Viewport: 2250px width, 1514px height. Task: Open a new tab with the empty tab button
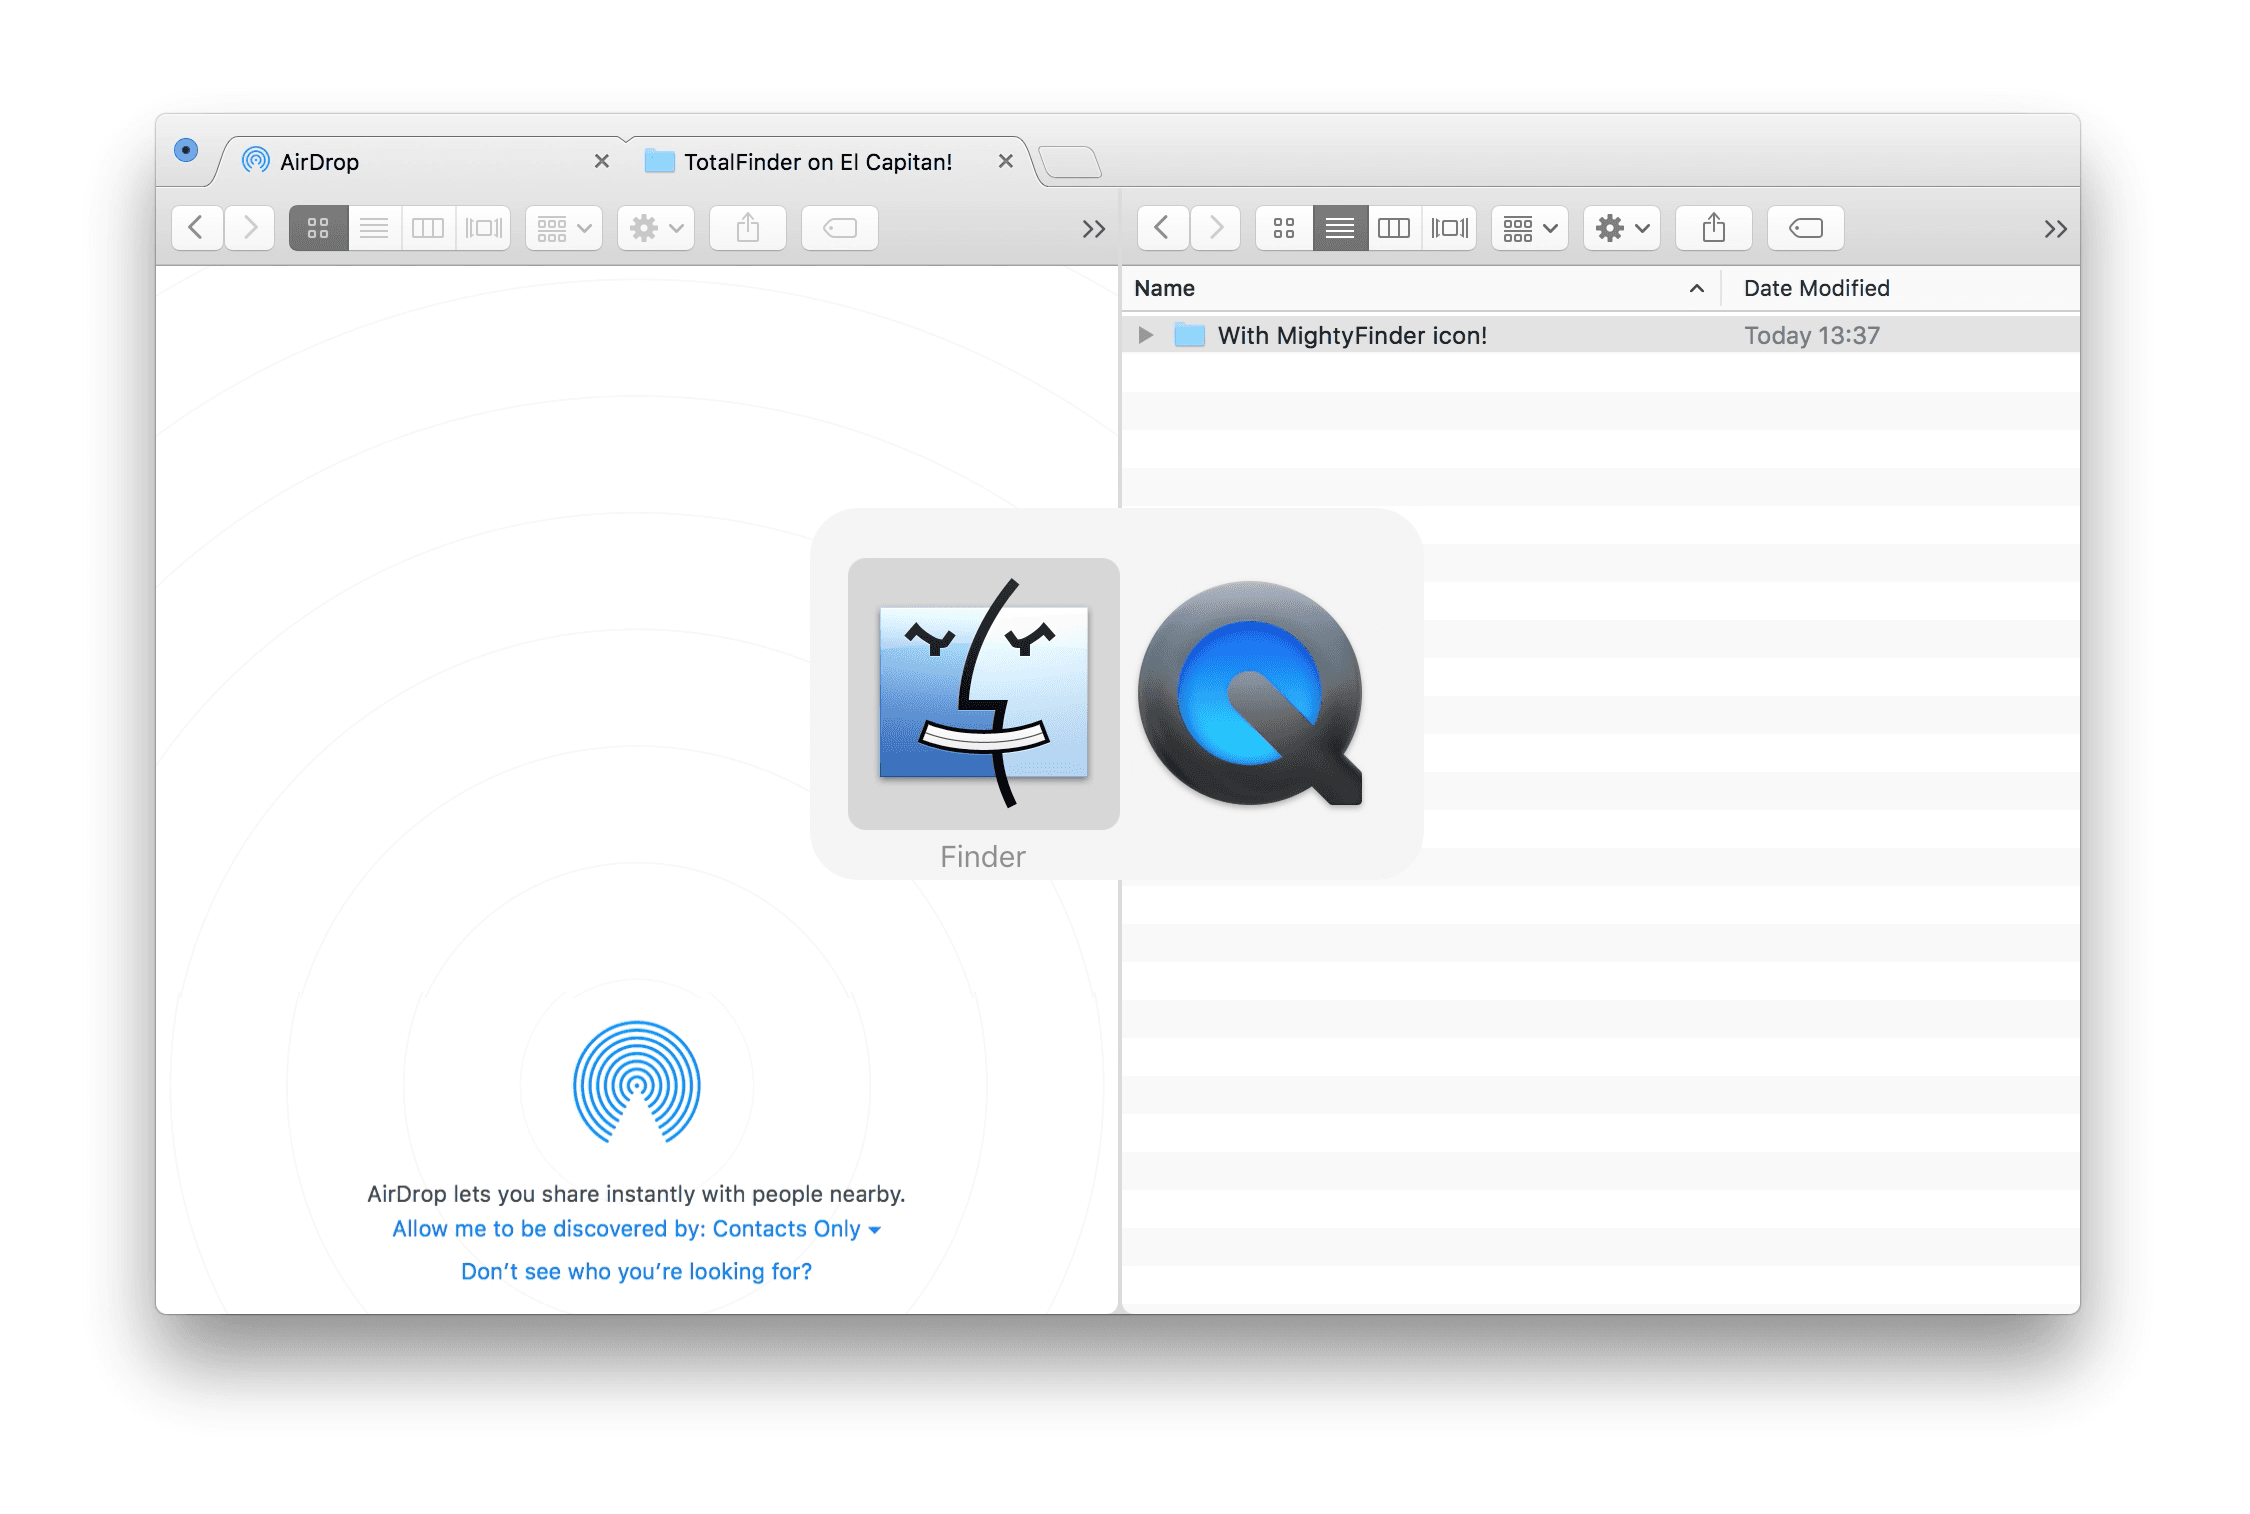pos(1070,162)
